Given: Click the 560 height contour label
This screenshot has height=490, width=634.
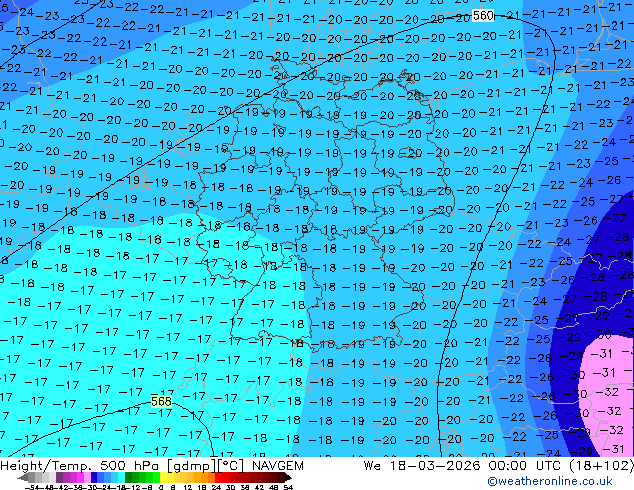Looking at the screenshot, I should click(483, 16).
